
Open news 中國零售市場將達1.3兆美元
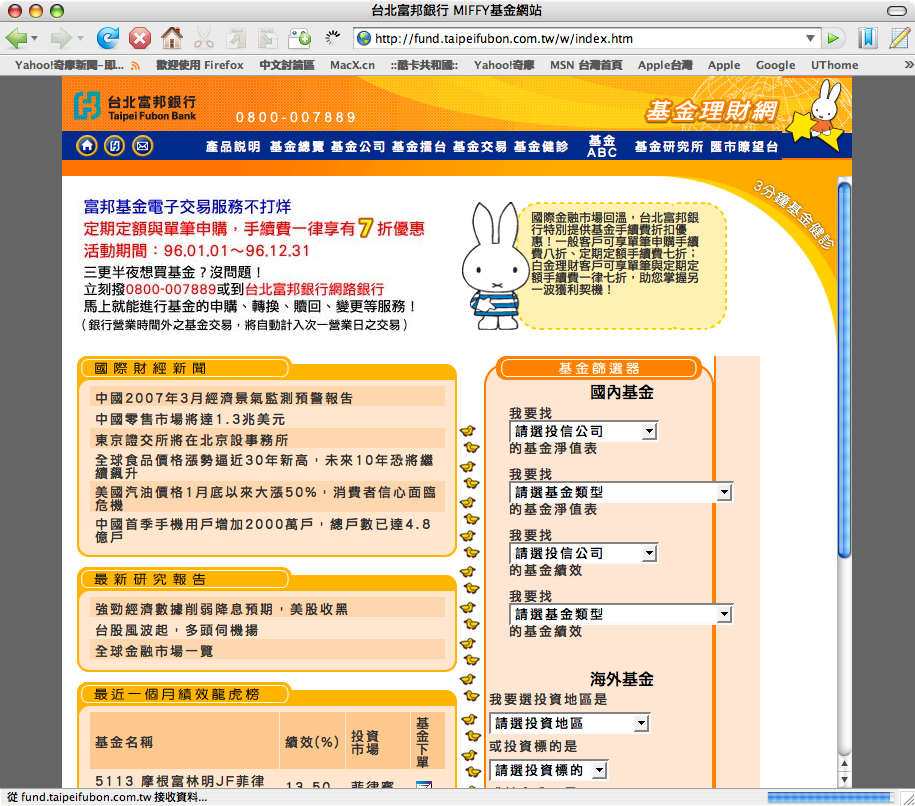pos(190,419)
